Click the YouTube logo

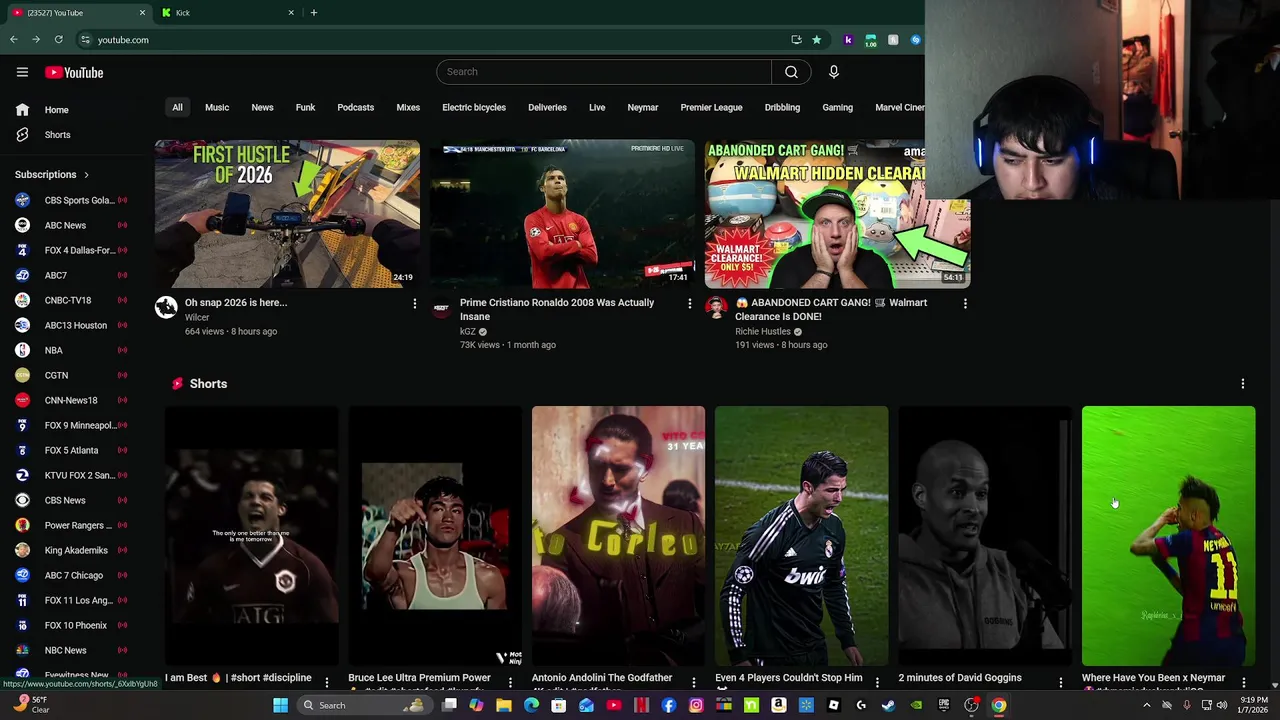click(x=74, y=72)
